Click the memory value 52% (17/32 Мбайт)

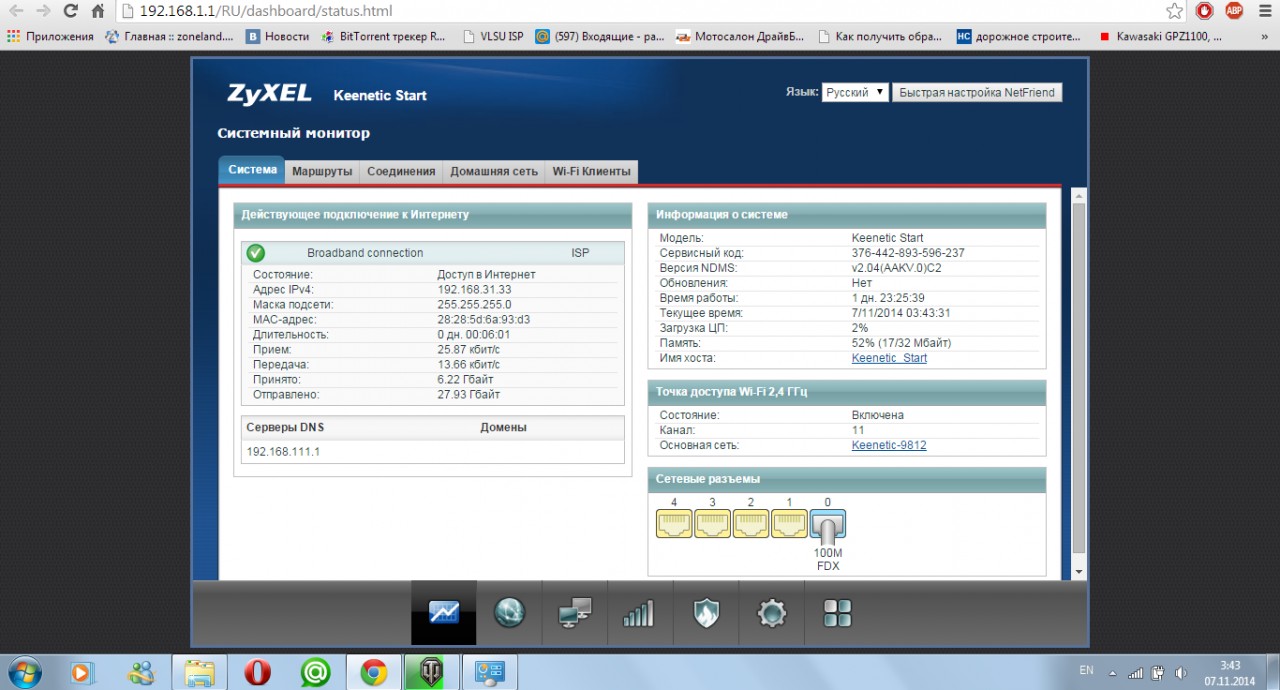(x=901, y=343)
